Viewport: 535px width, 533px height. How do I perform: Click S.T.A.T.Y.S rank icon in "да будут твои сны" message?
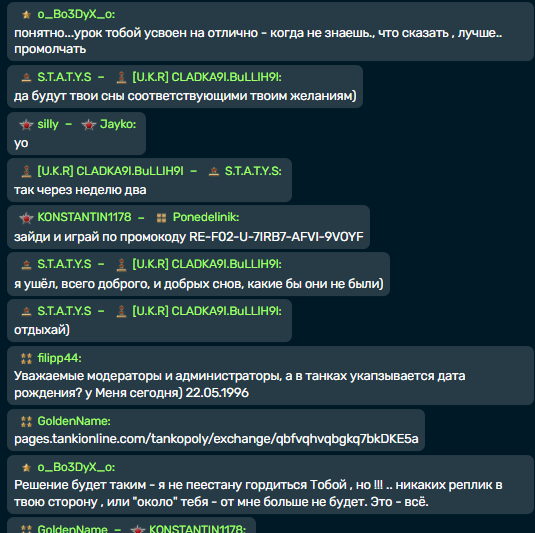point(26,77)
